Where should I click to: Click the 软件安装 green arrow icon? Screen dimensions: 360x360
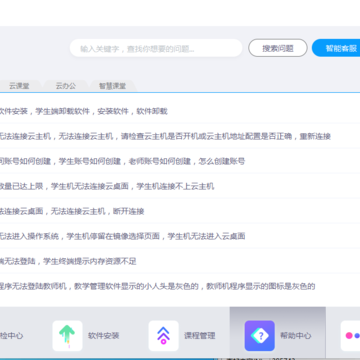67,336
